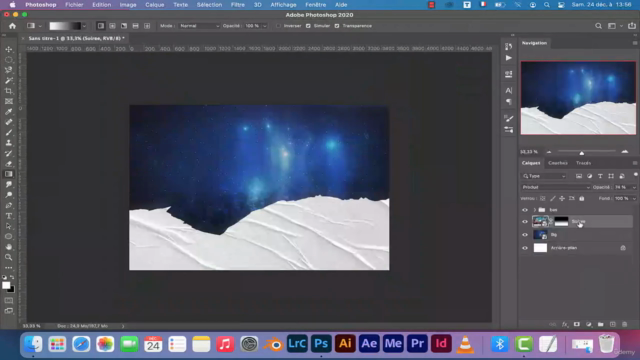
Task: Switch to the Couches tab
Action: [x=558, y=163]
